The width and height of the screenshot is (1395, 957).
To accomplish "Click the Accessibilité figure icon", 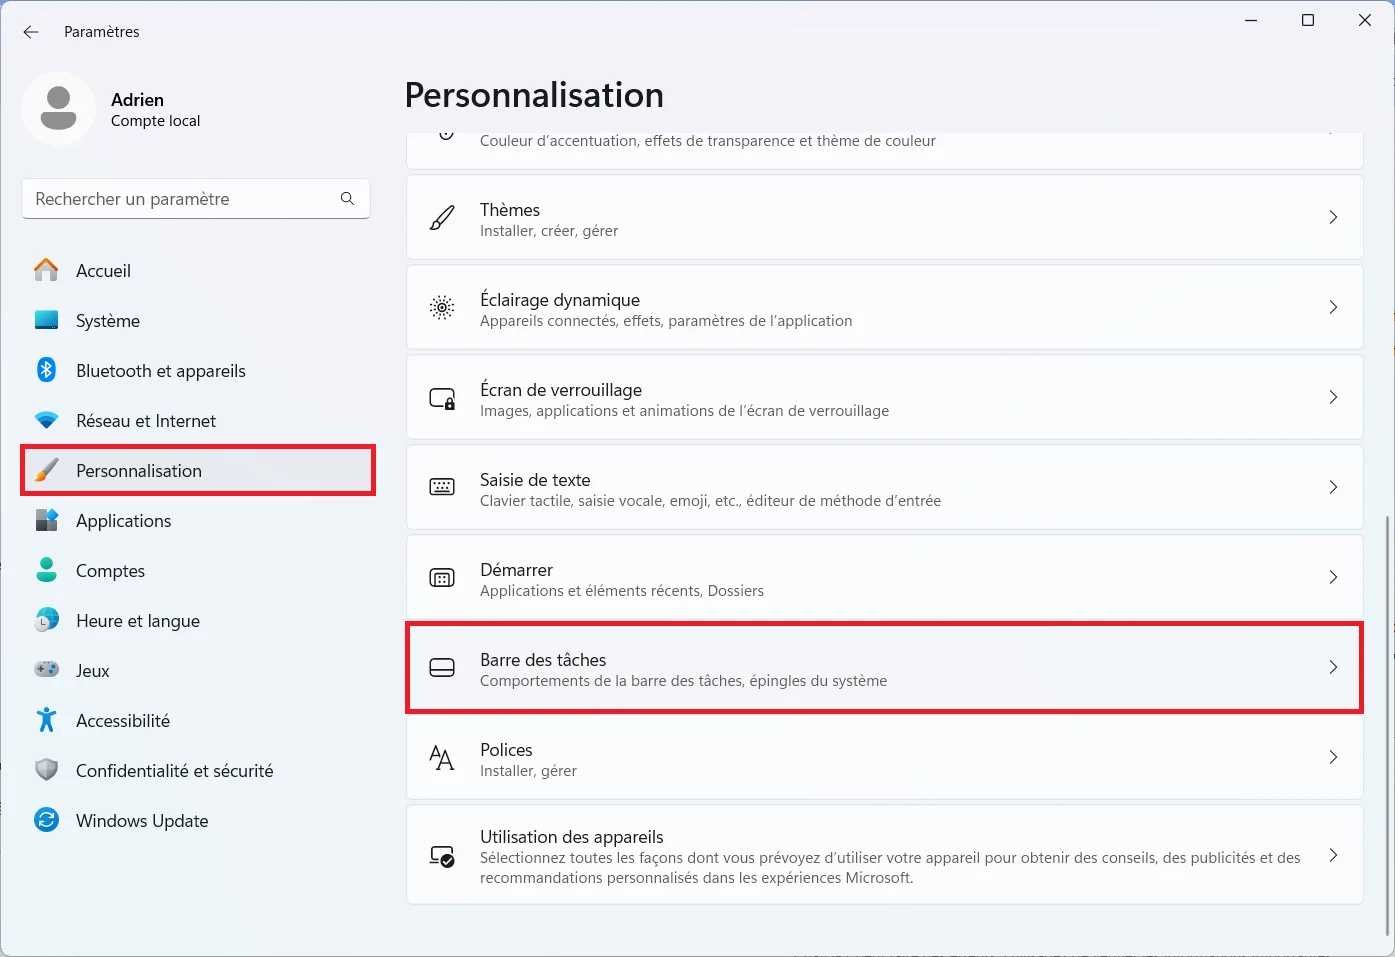I will pyautogui.click(x=46, y=720).
